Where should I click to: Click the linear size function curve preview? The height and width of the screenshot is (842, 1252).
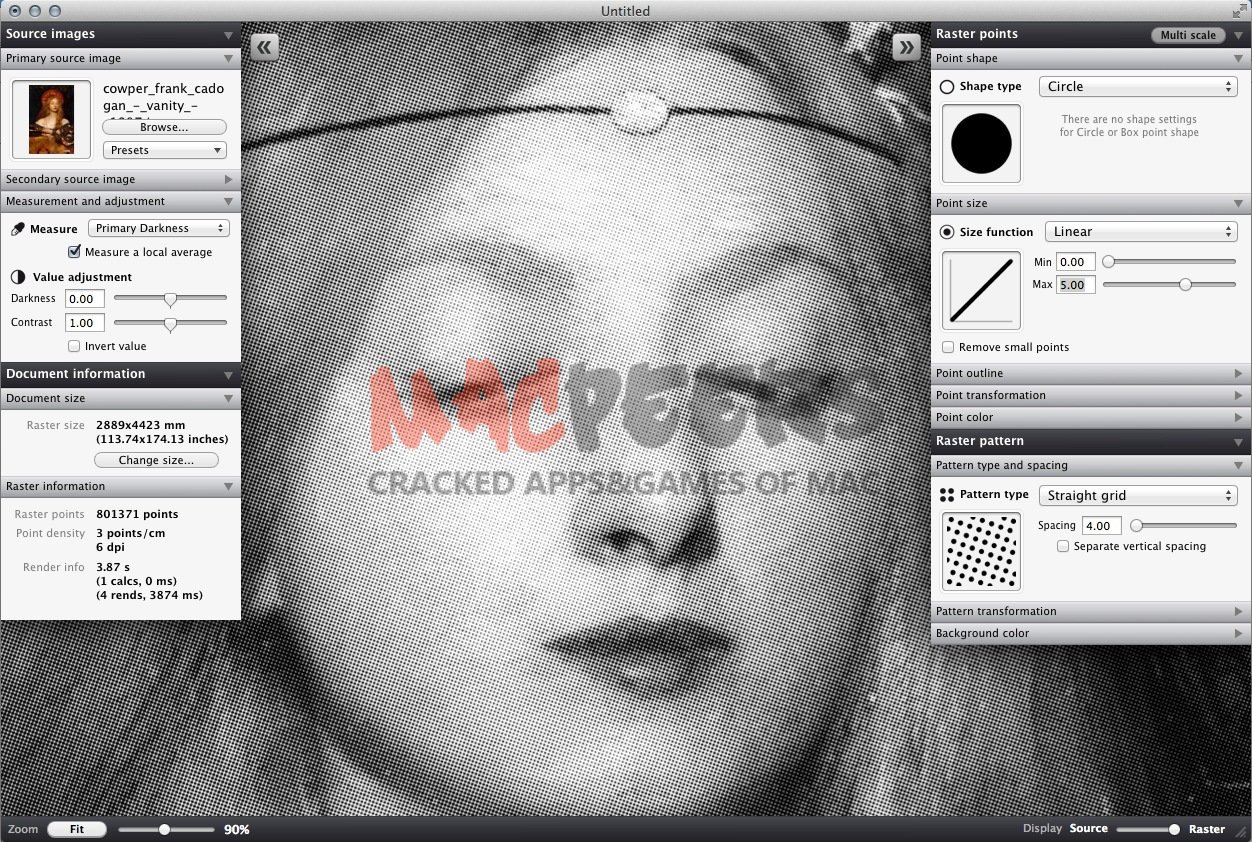coord(981,290)
